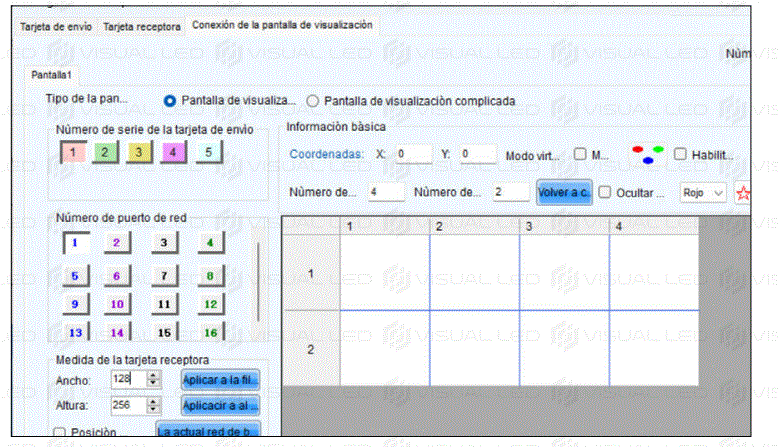Choose network port 2

coord(117,243)
